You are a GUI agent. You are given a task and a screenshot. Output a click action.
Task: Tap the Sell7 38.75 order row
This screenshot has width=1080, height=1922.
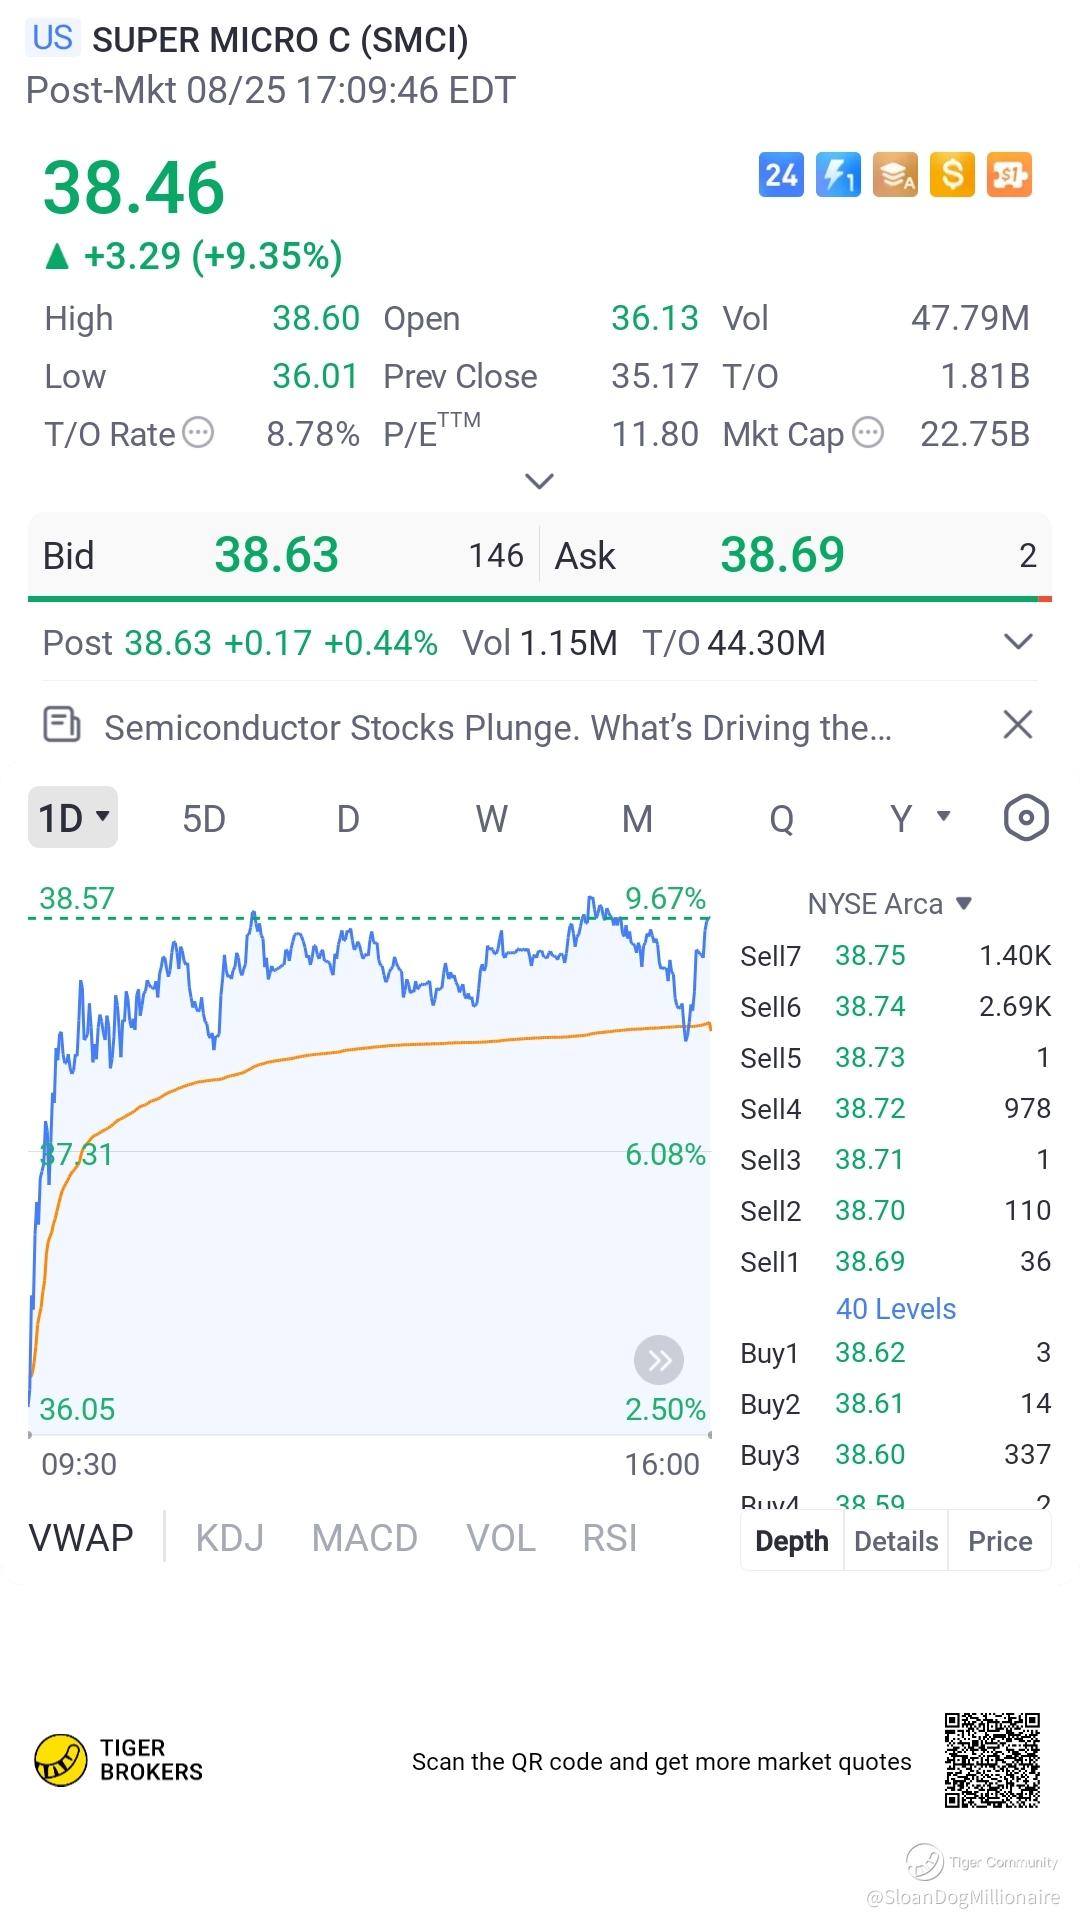896,956
